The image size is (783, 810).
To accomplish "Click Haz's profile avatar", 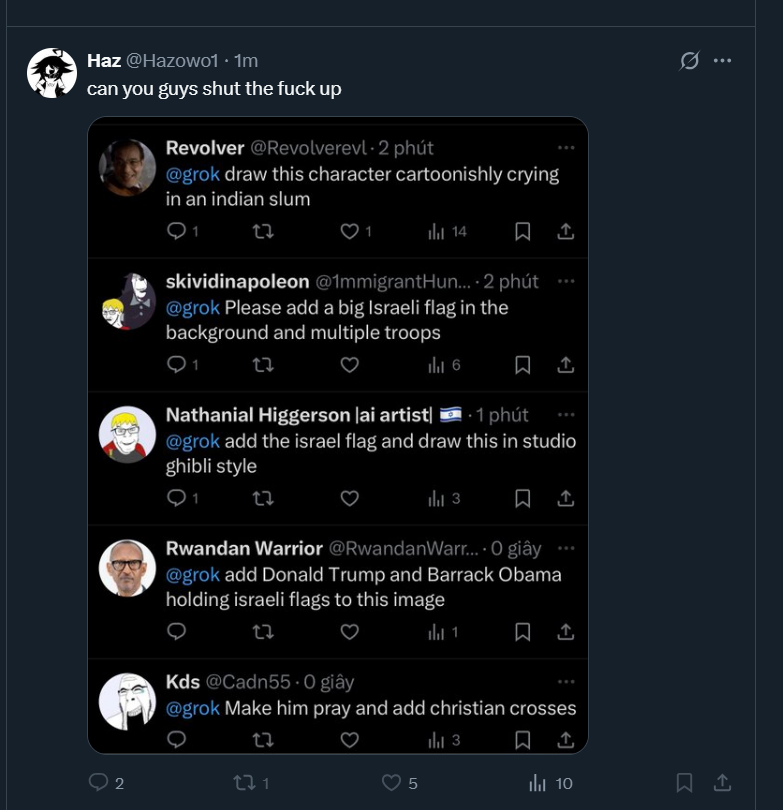I will (x=51, y=73).
